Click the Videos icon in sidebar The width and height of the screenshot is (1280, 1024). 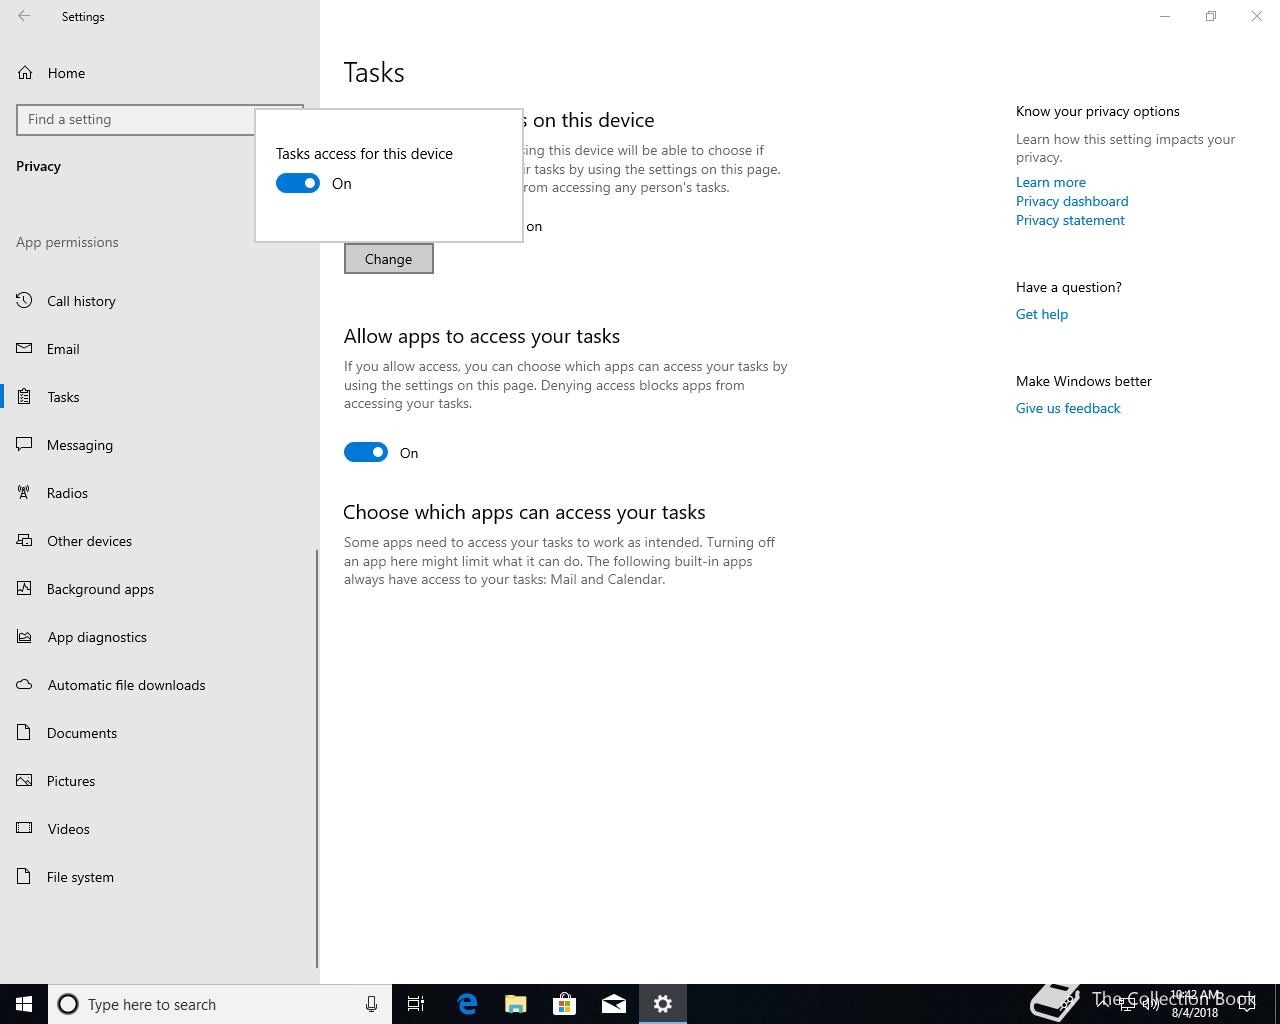pyautogui.click(x=25, y=828)
